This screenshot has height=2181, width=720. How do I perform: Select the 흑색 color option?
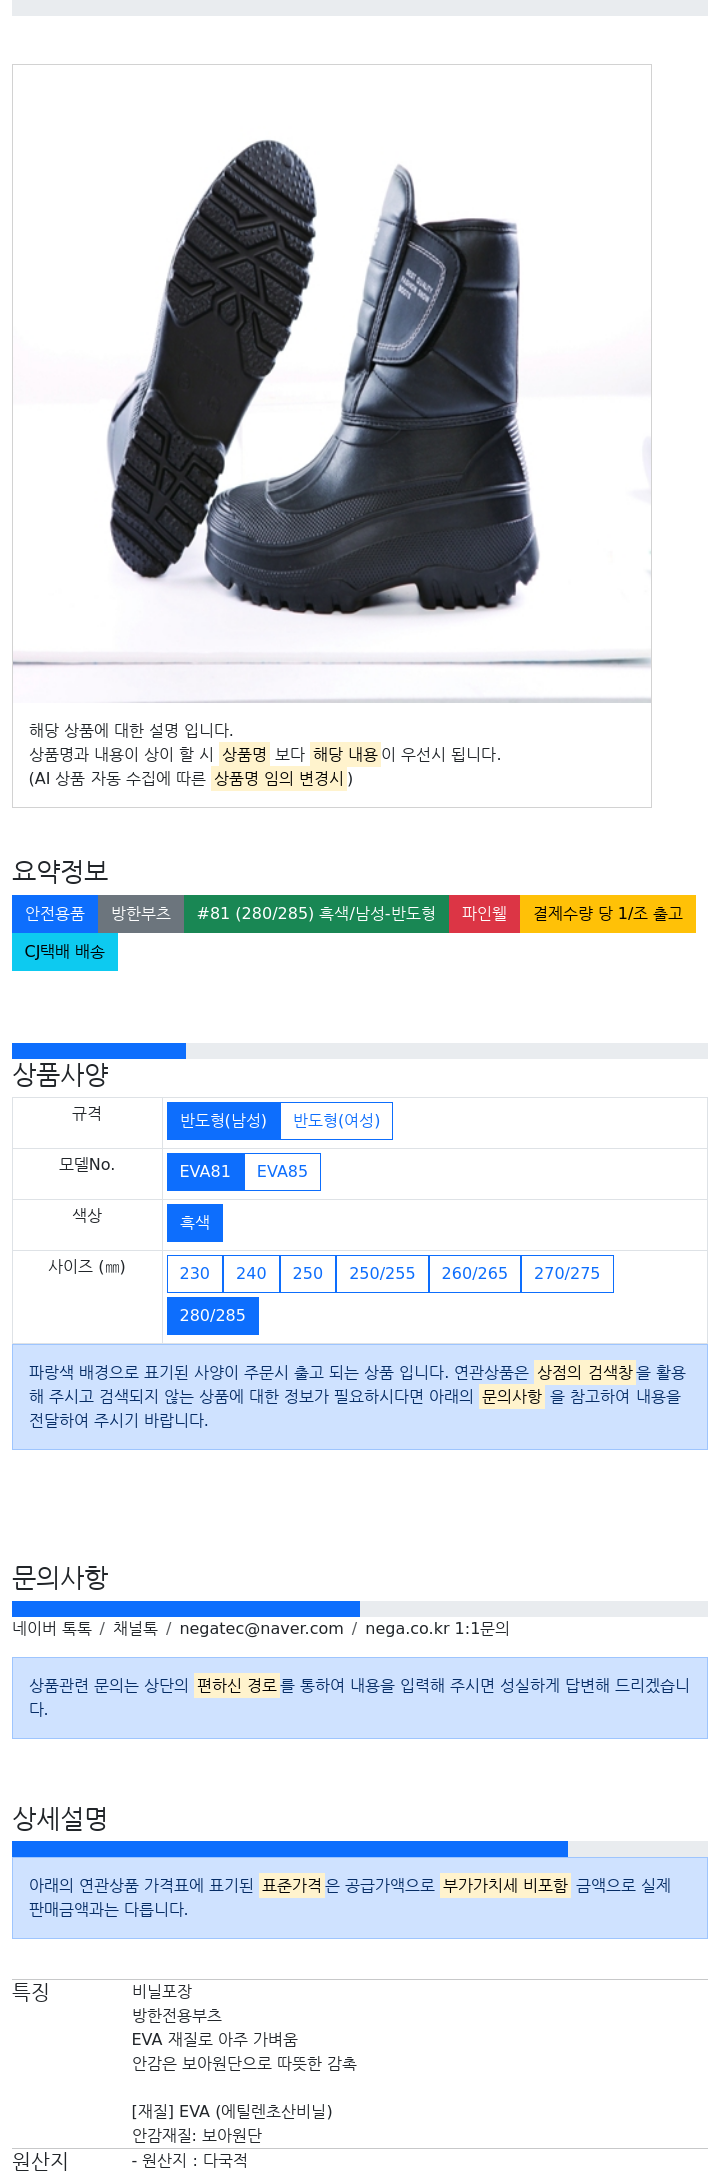pos(195,1223)
